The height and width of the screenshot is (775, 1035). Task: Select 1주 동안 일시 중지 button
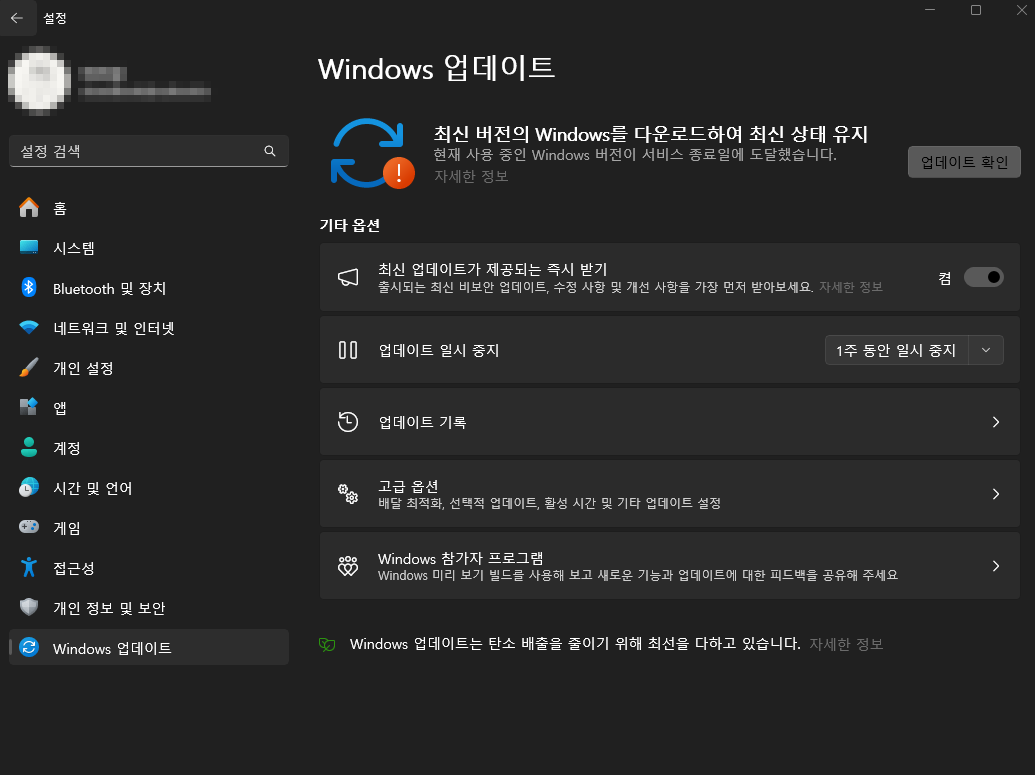(x=896, y=350)
